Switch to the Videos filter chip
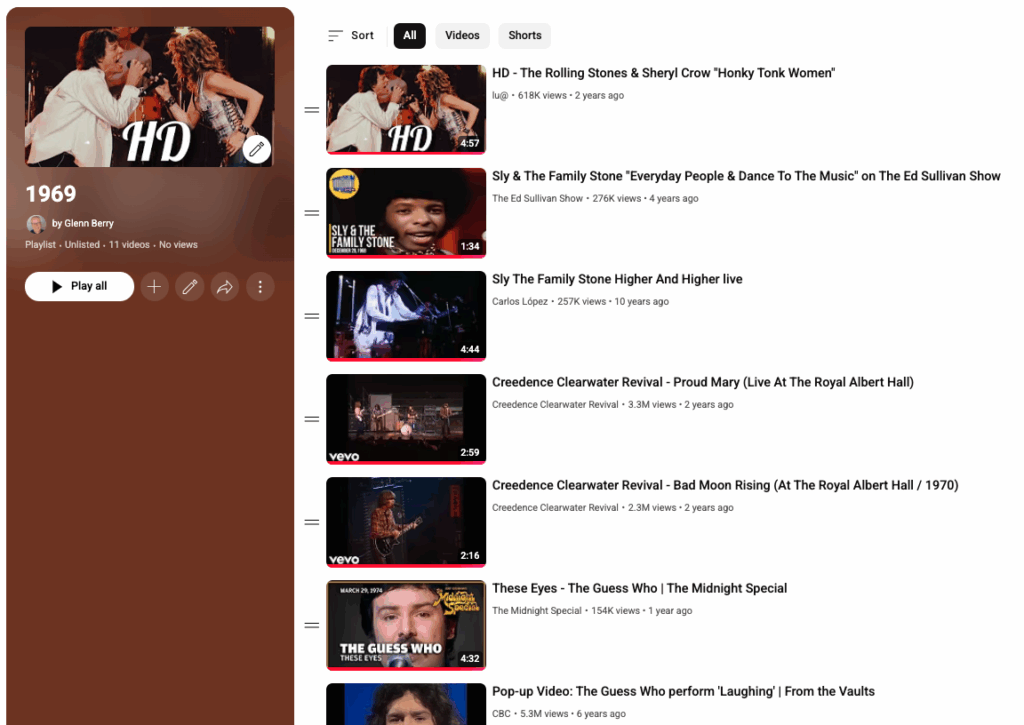Viewport: 1024px width, 725px height. [462, 36]
